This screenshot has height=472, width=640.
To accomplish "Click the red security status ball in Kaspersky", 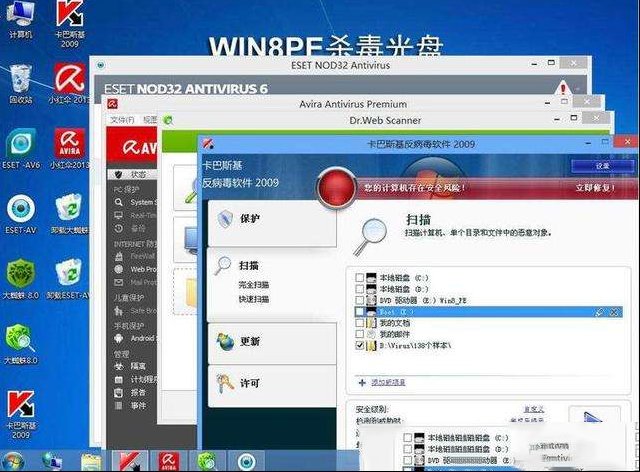I will tap(336, 188).
